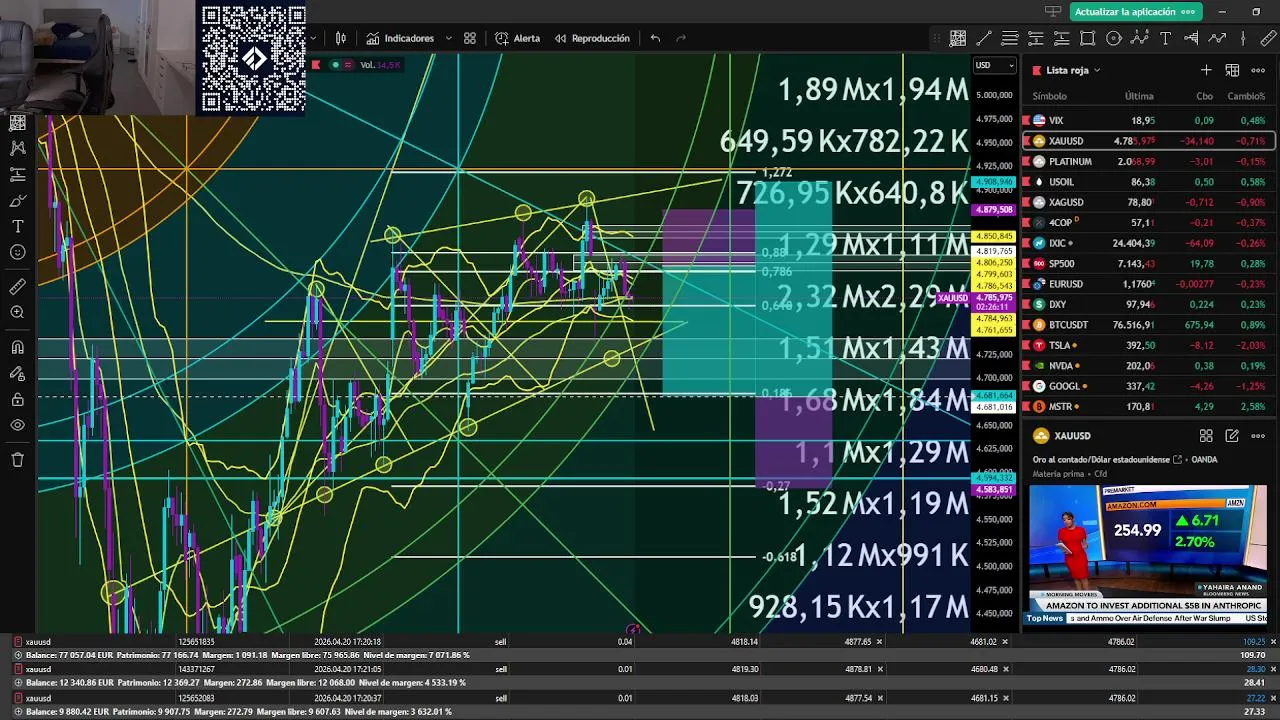Toggle magnet mode in left sidebar
This screenshot has height=720, width=1280.
tap(17, 347)
